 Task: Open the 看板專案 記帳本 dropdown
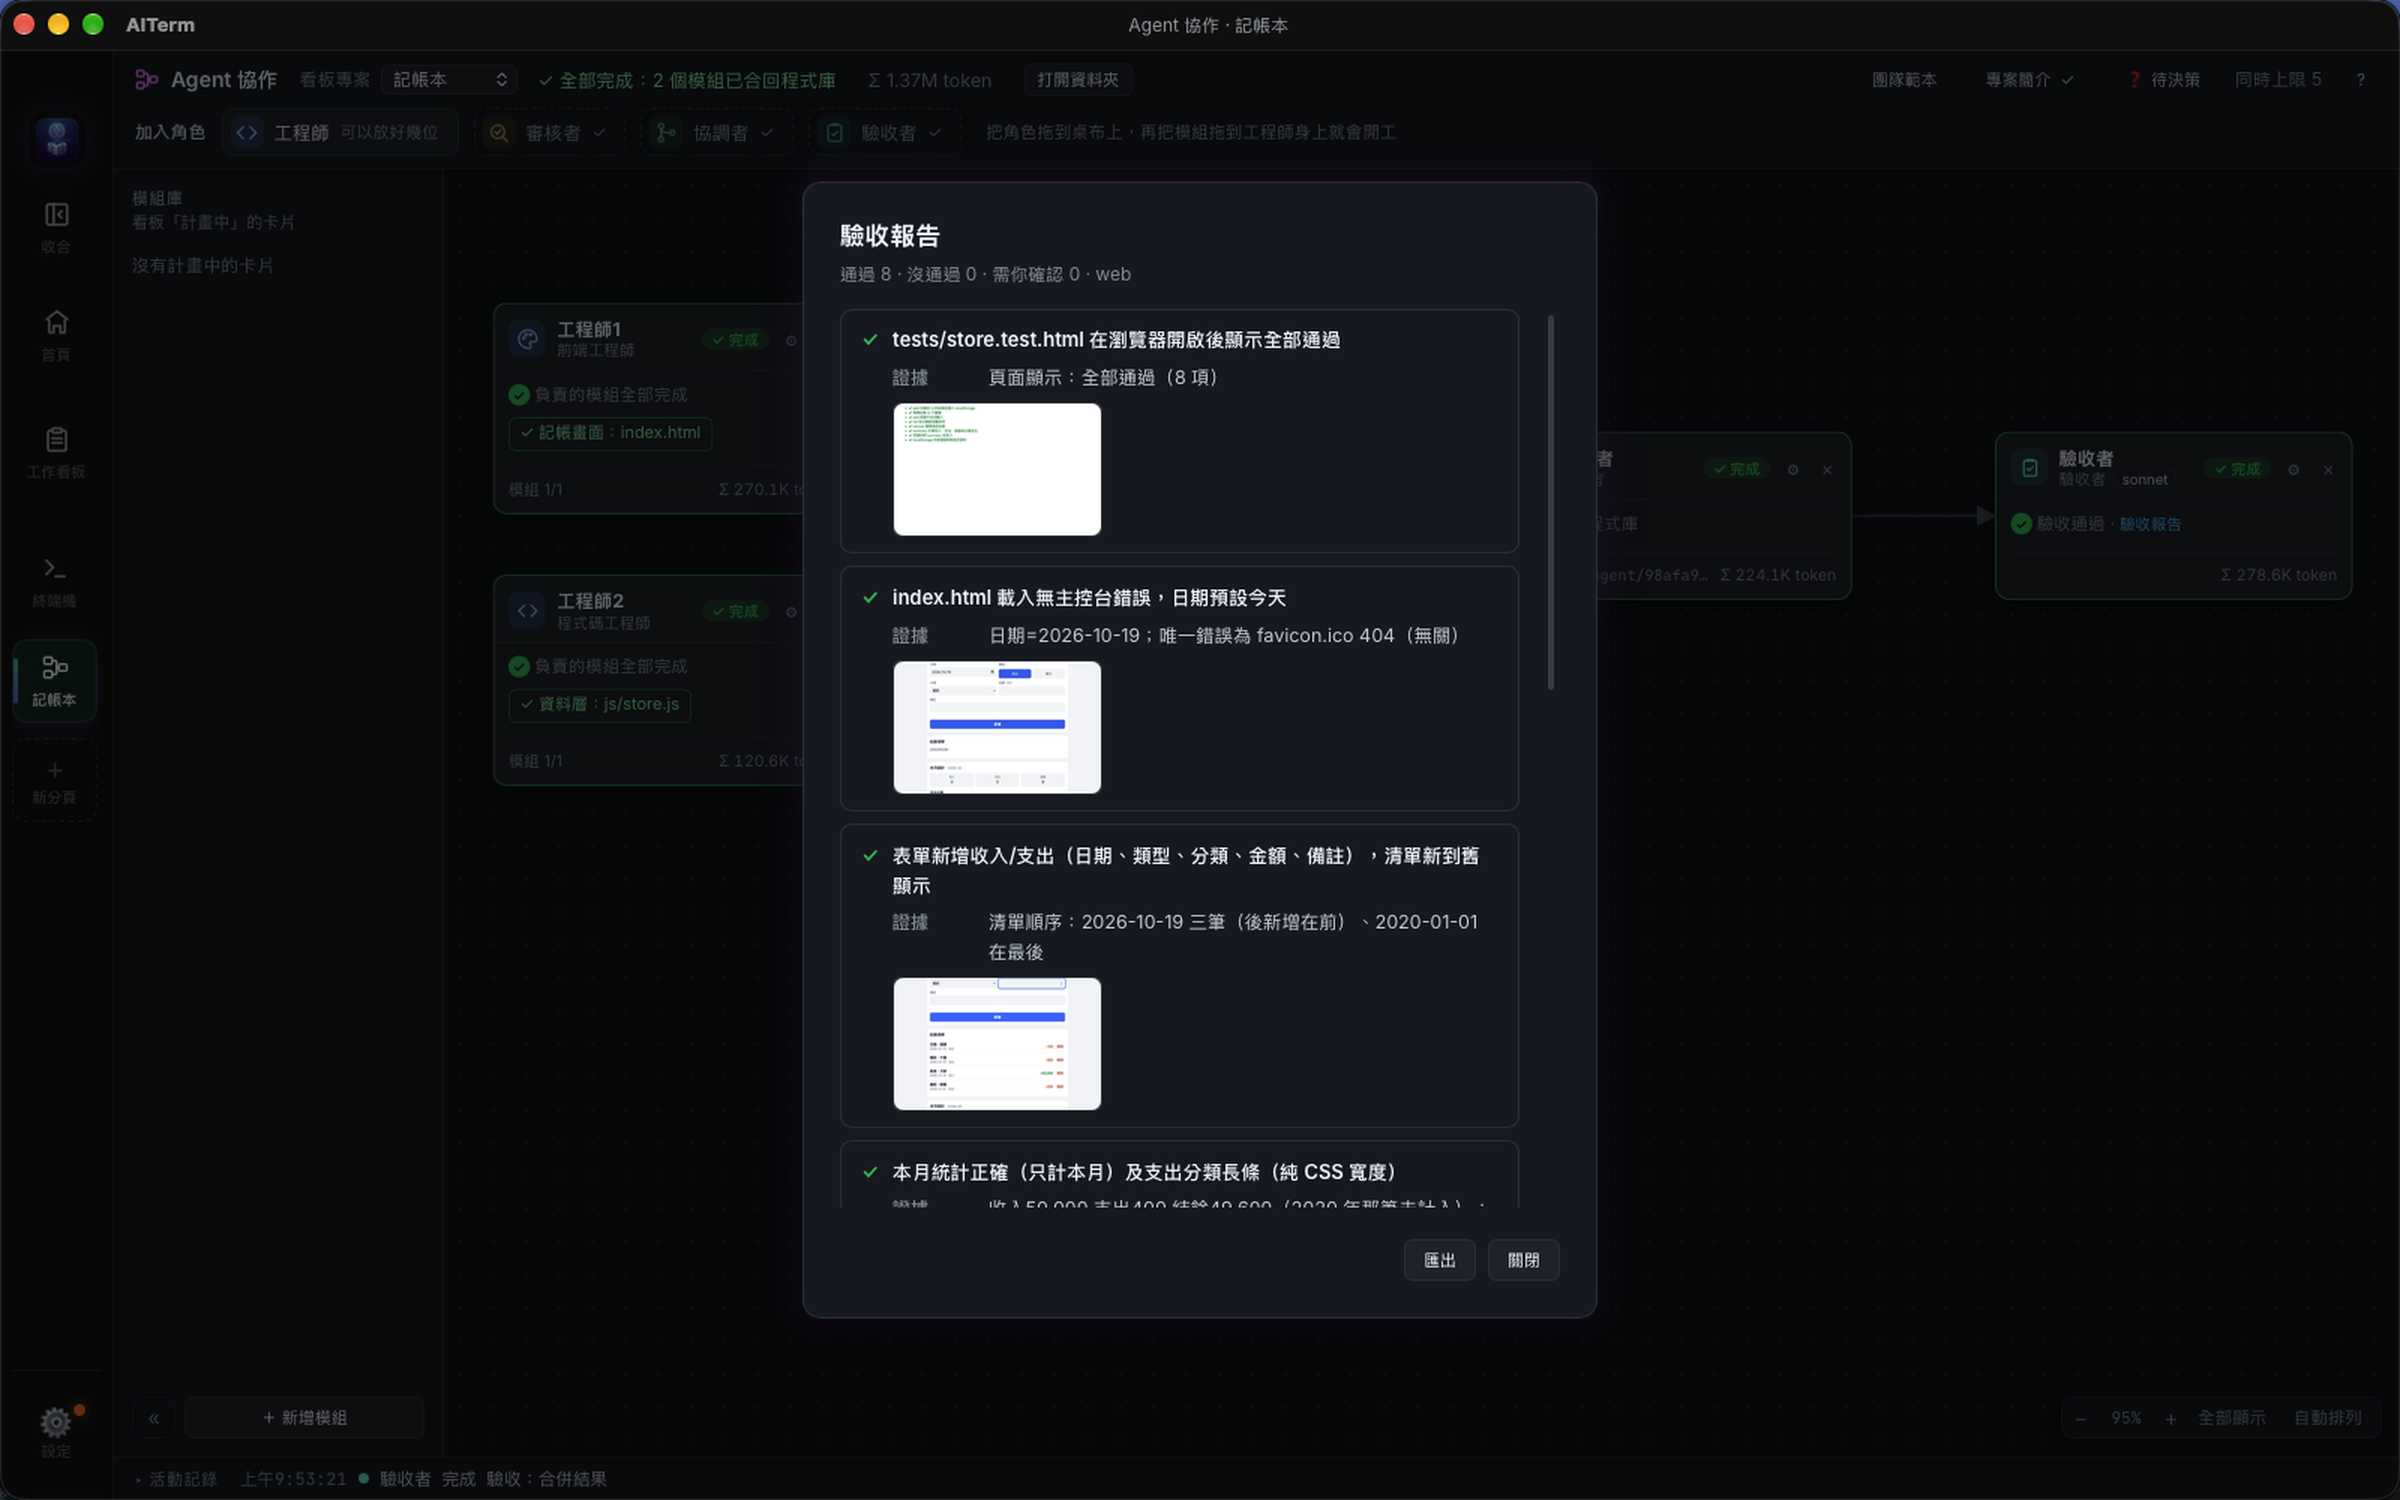click(x=450, y=80)
